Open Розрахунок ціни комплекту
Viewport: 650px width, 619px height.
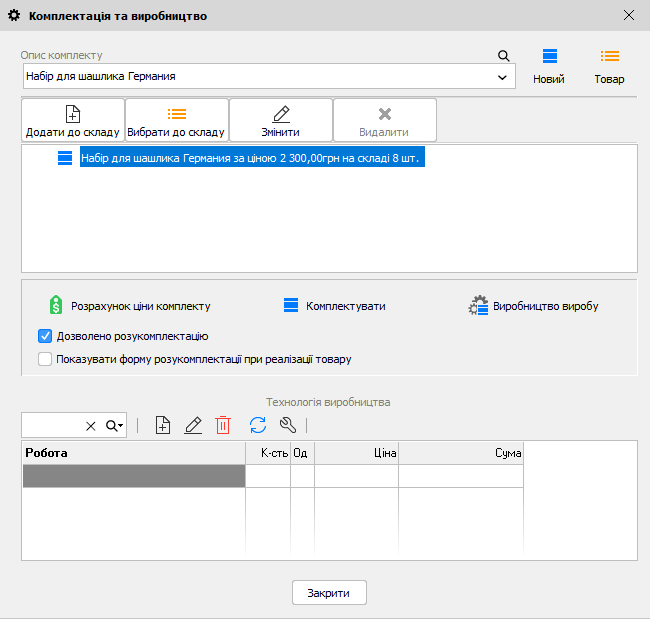coord(130,306)
